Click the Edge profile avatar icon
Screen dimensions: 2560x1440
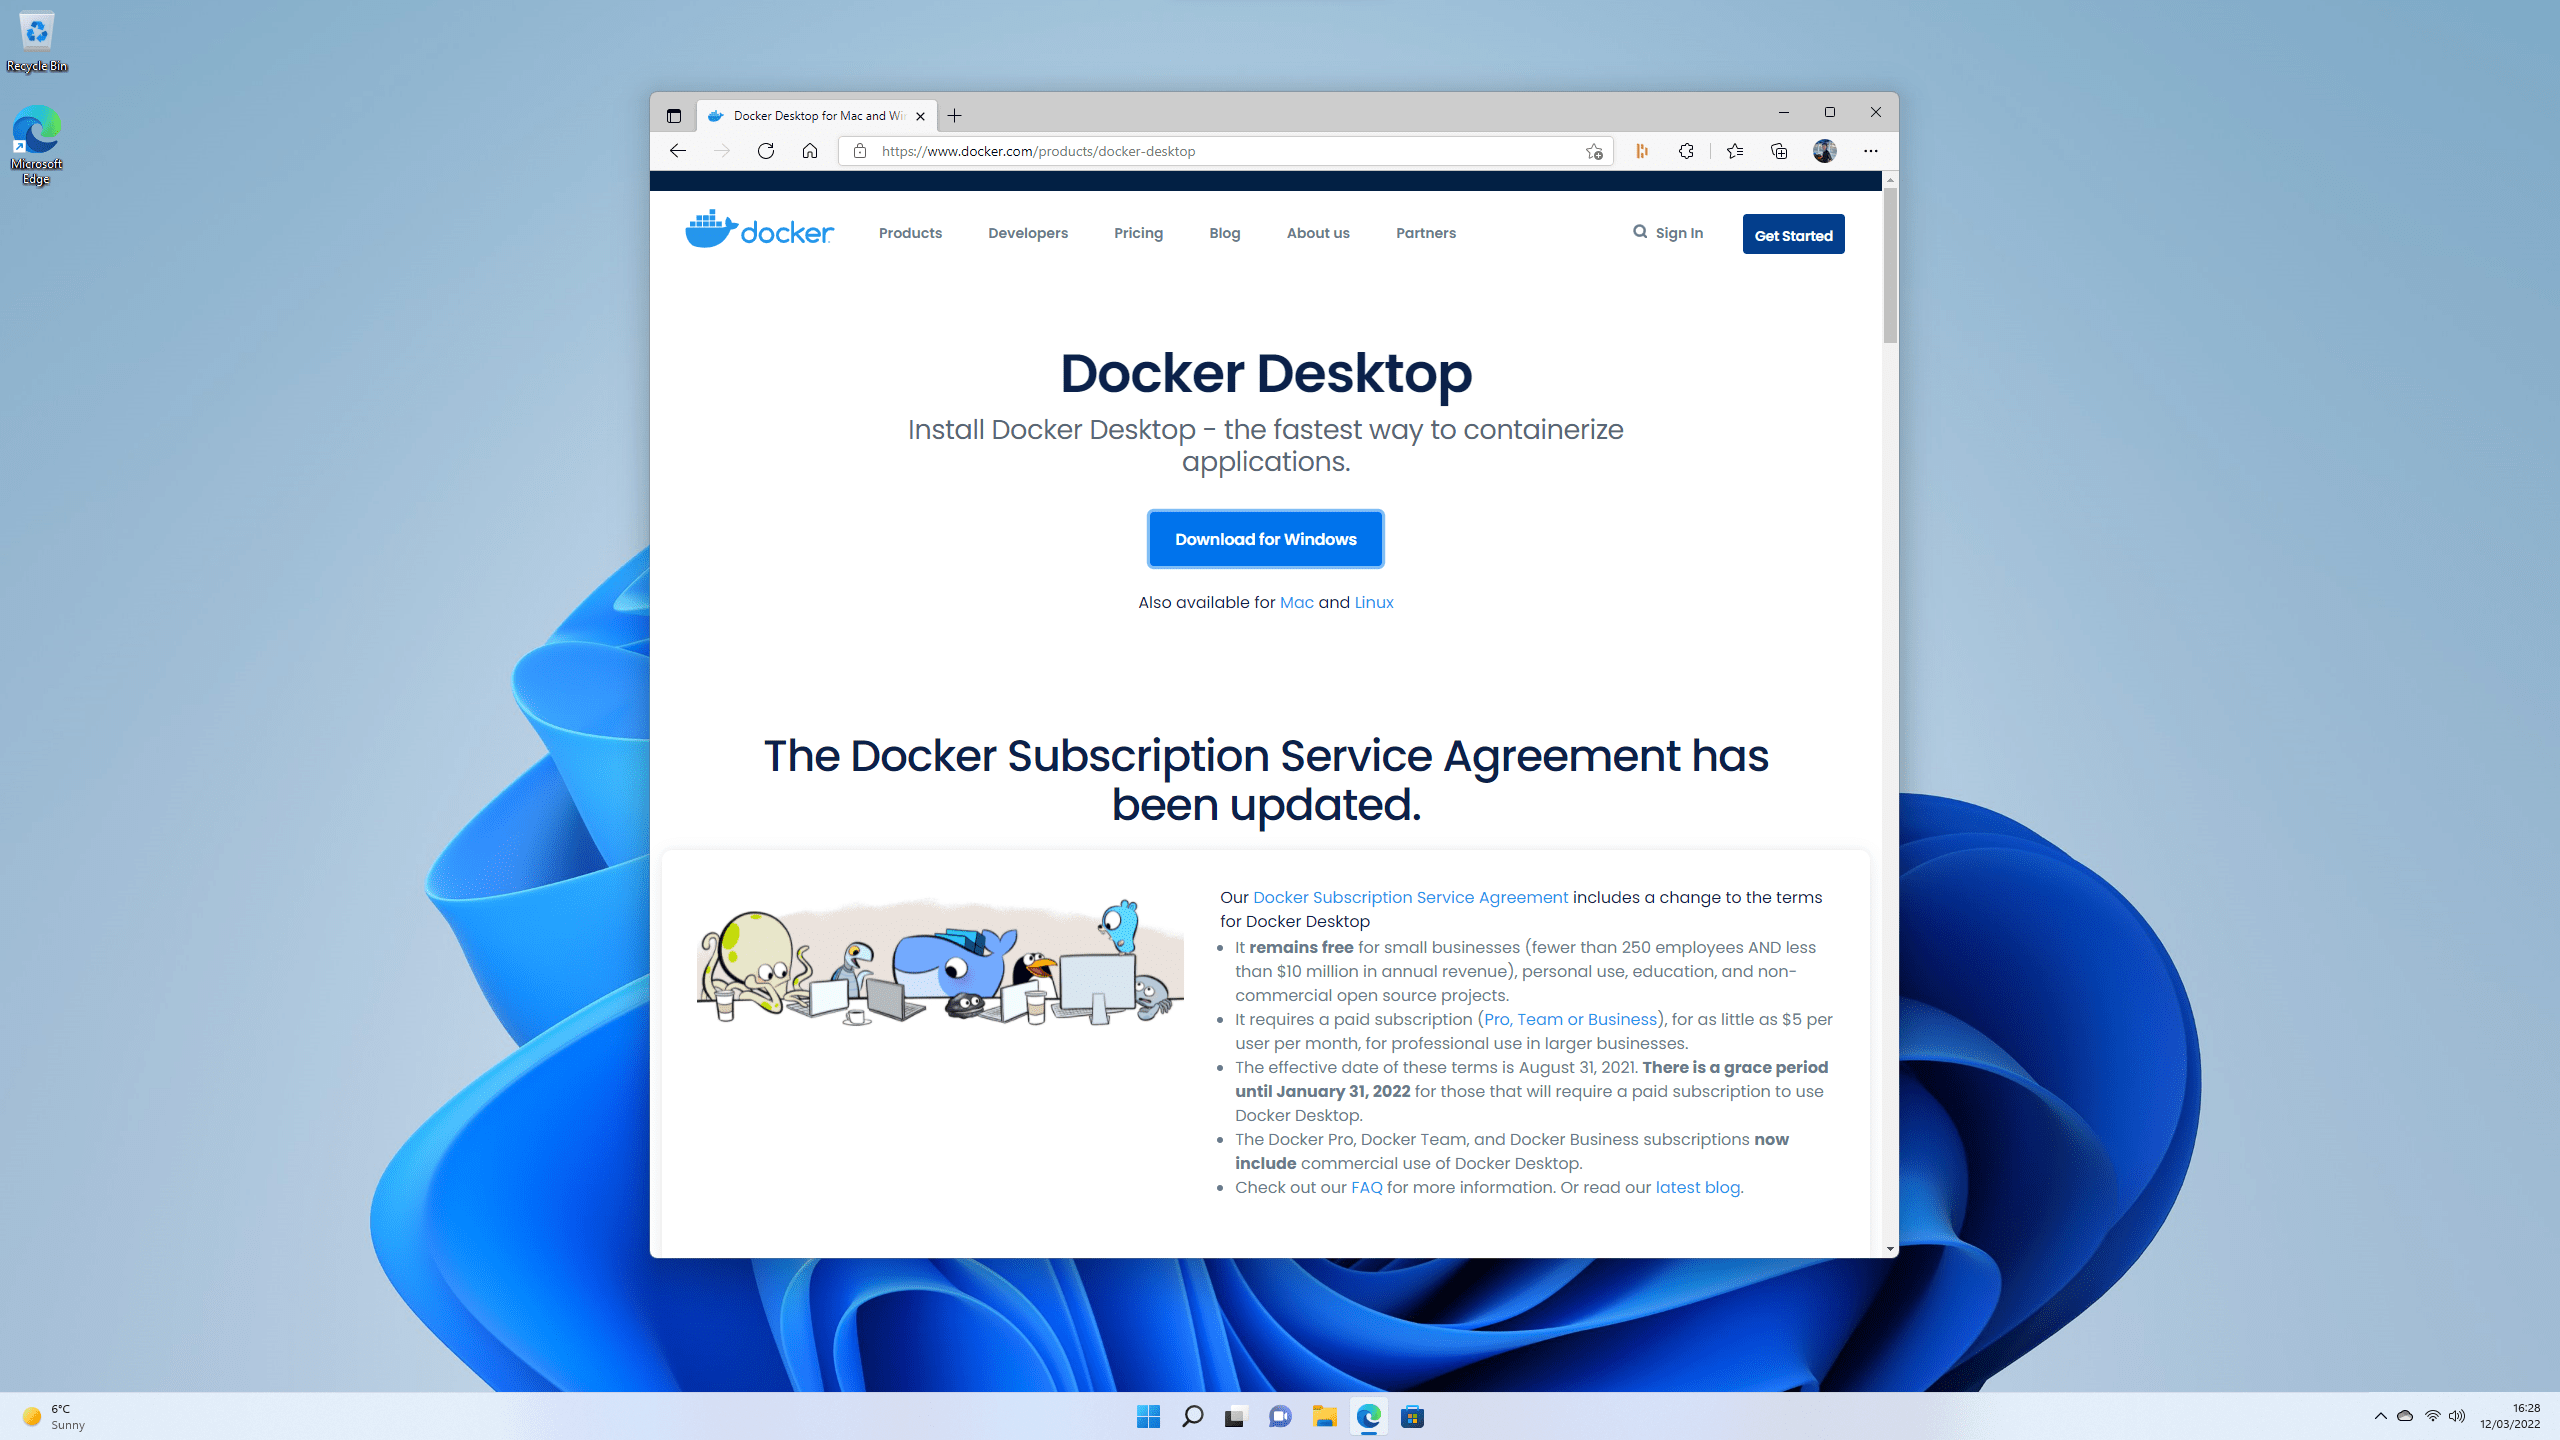coord(1825,151)
